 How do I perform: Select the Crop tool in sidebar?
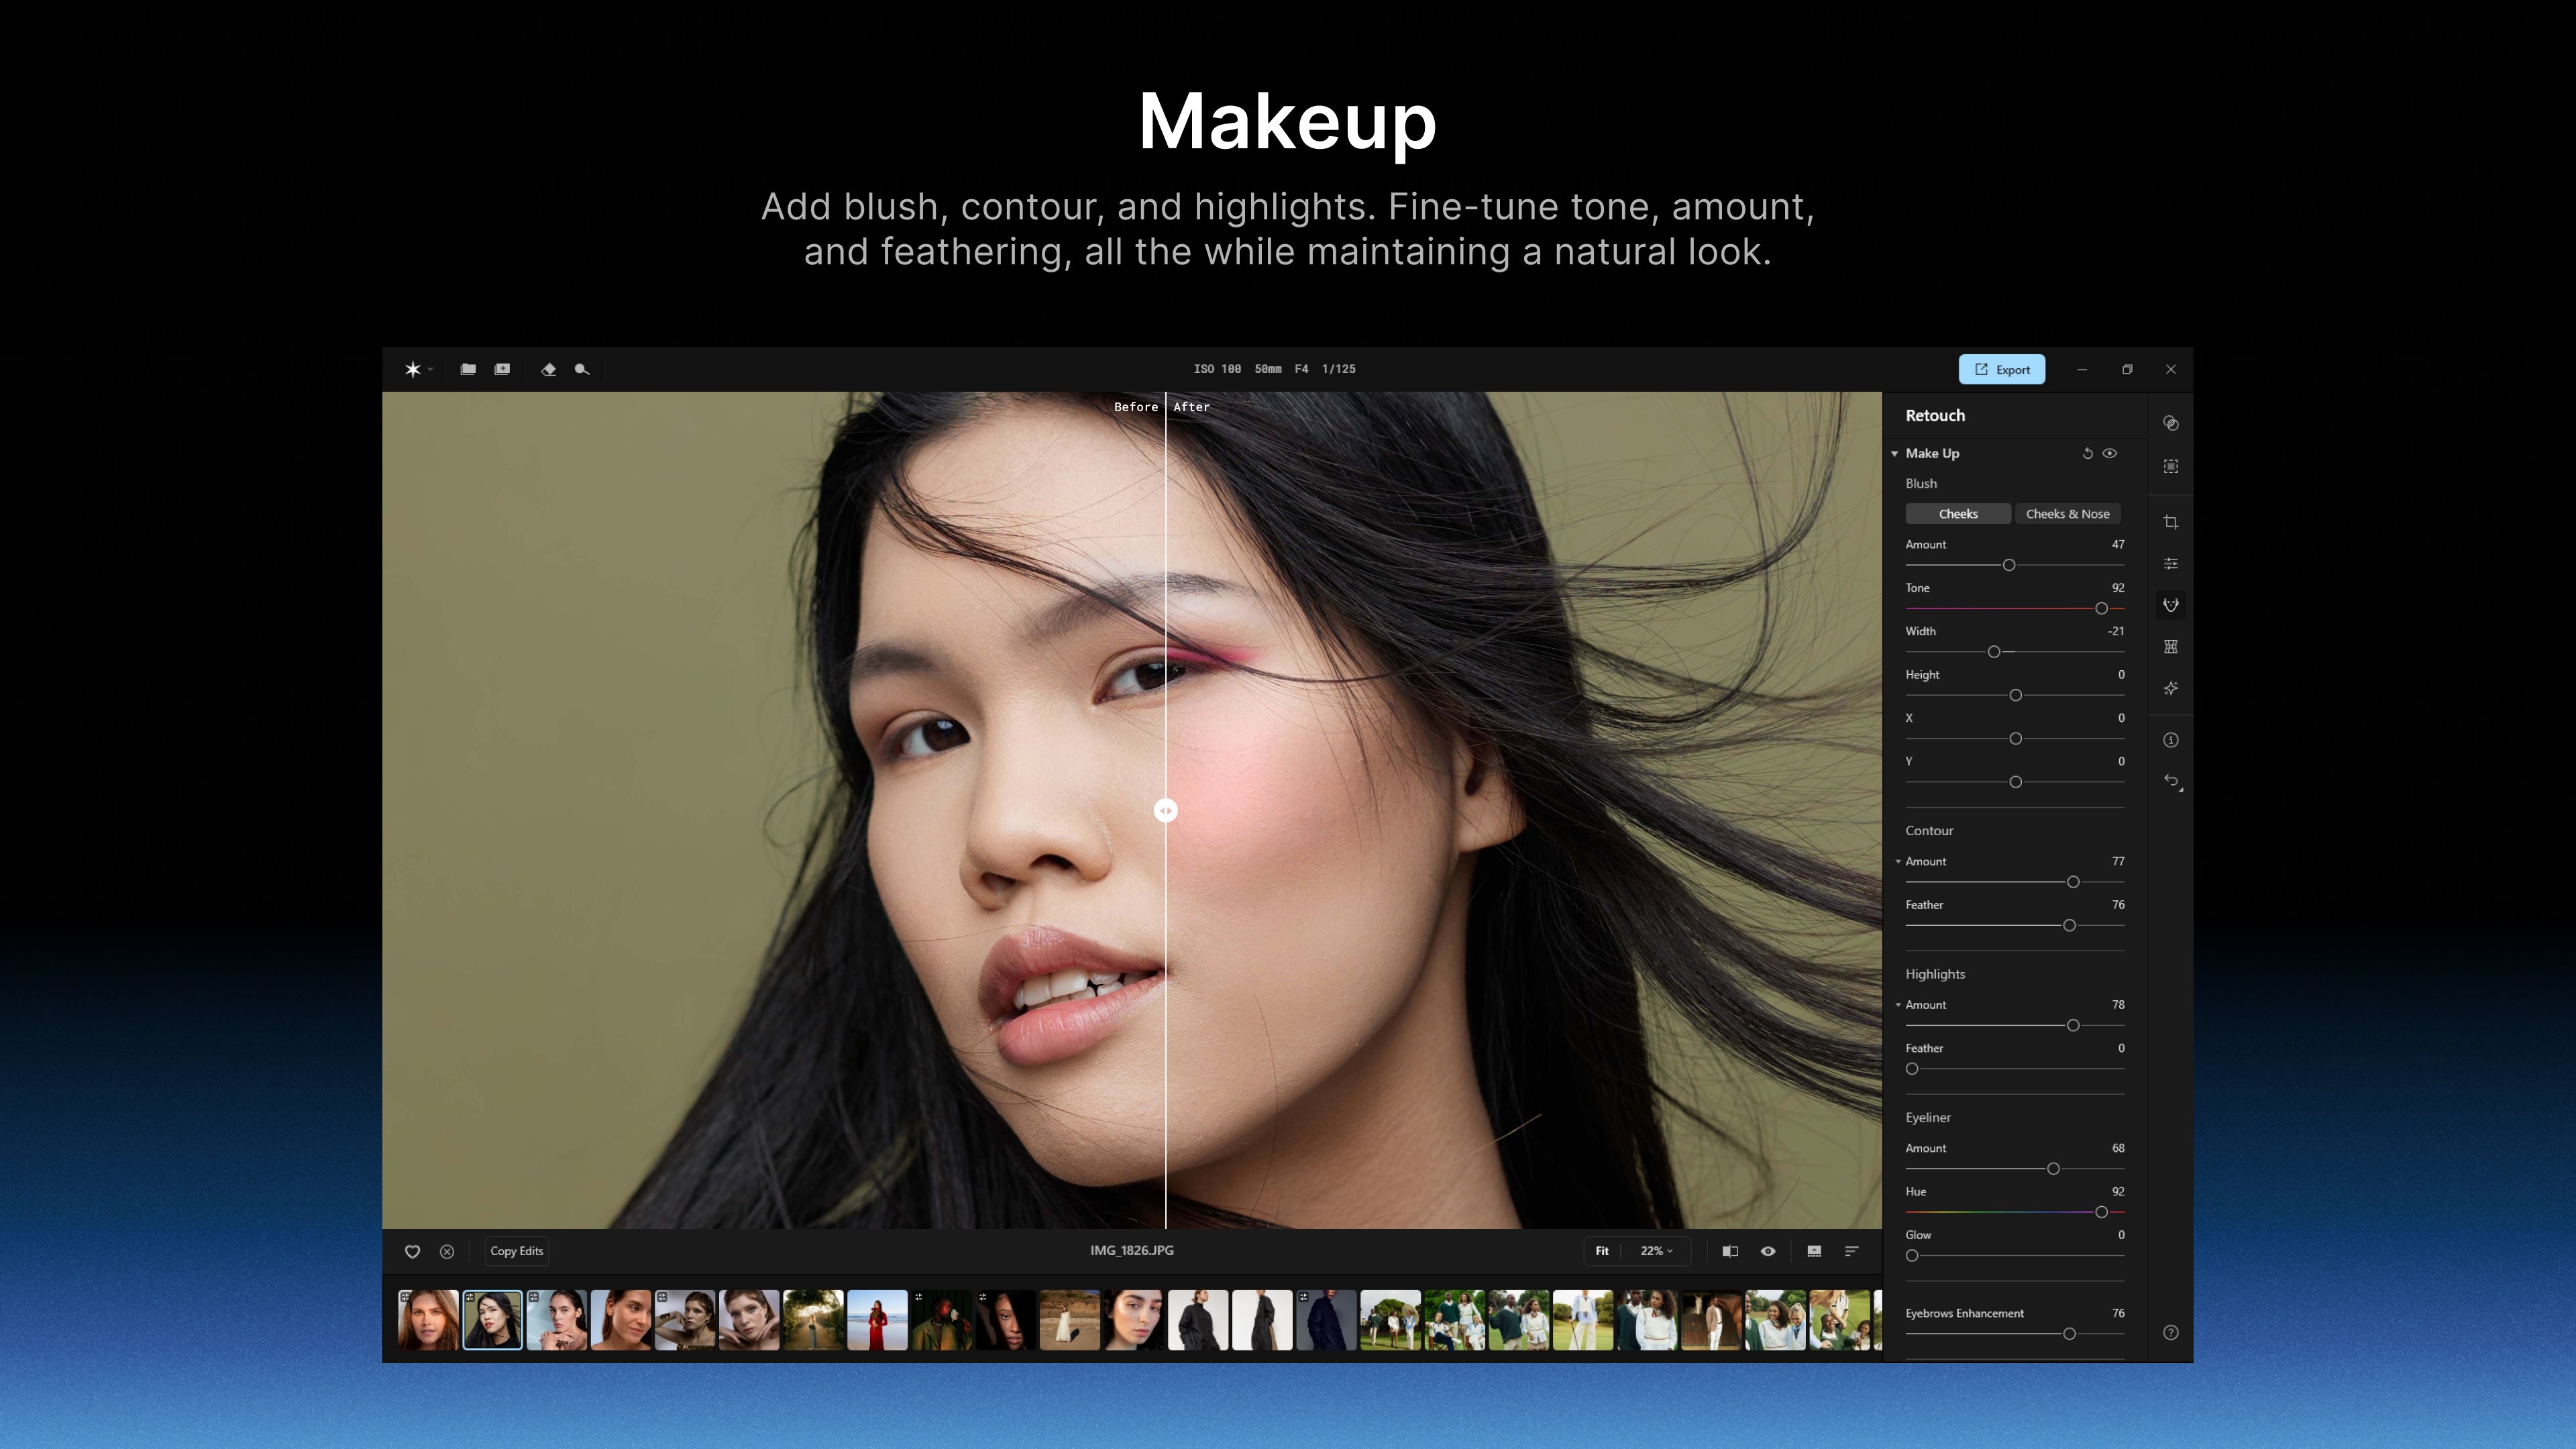pyautogui.click(x=2170, y=522)
